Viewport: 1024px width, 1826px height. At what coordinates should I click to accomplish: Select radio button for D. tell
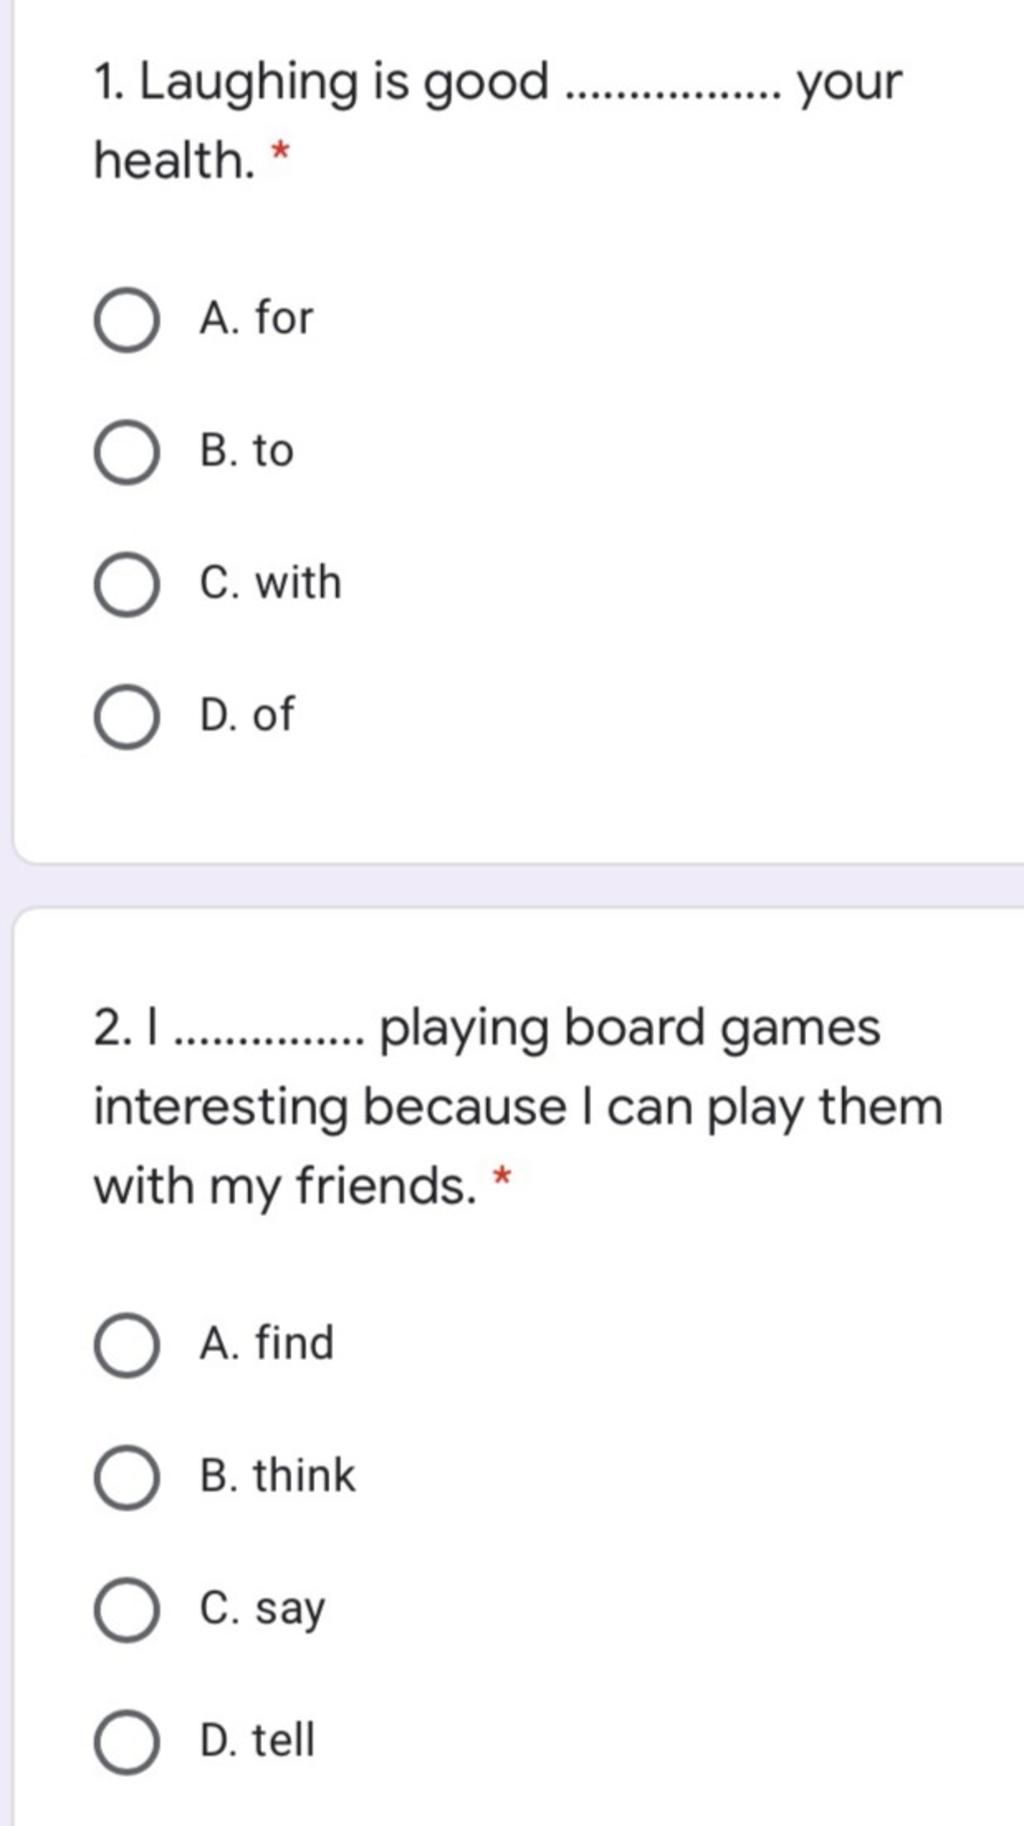(126, 1741)
